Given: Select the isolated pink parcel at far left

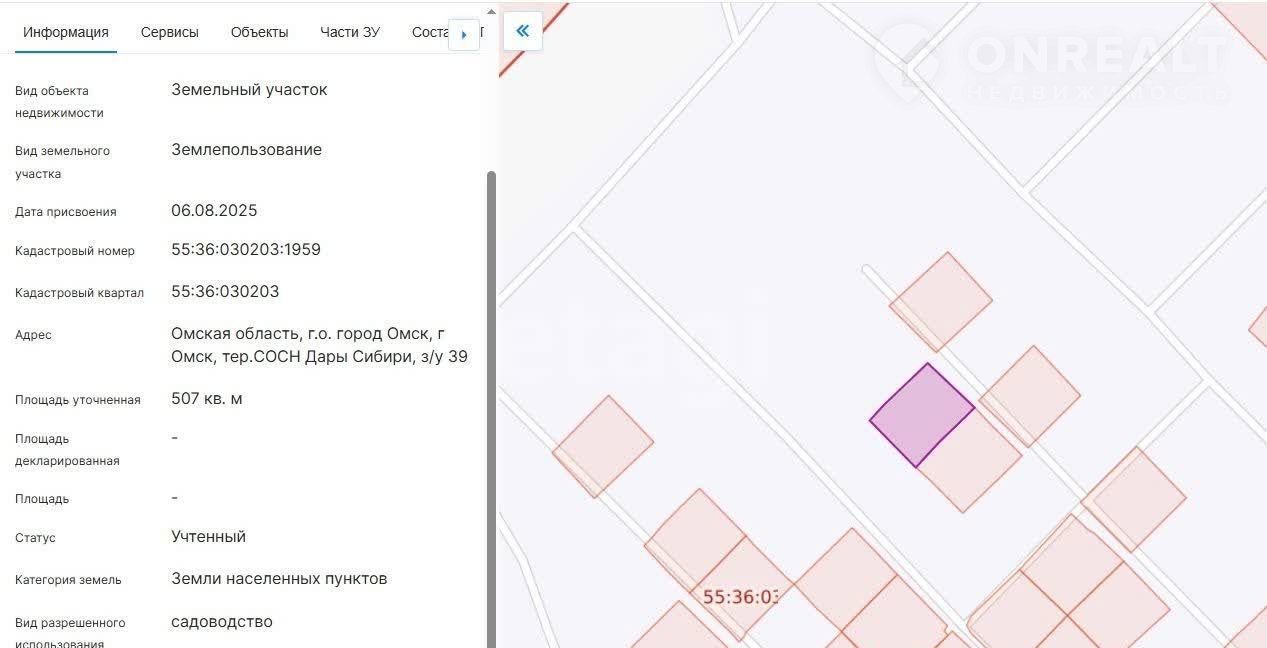Looking at the screenshot, I should tap(603, 446).
